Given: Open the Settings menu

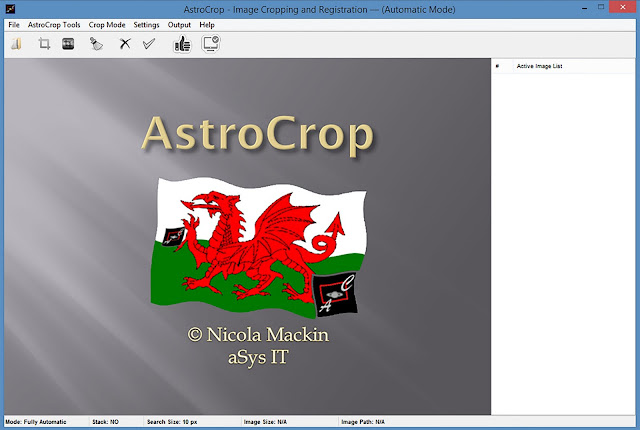Looking at the screenshot, I should pos(147,25).
